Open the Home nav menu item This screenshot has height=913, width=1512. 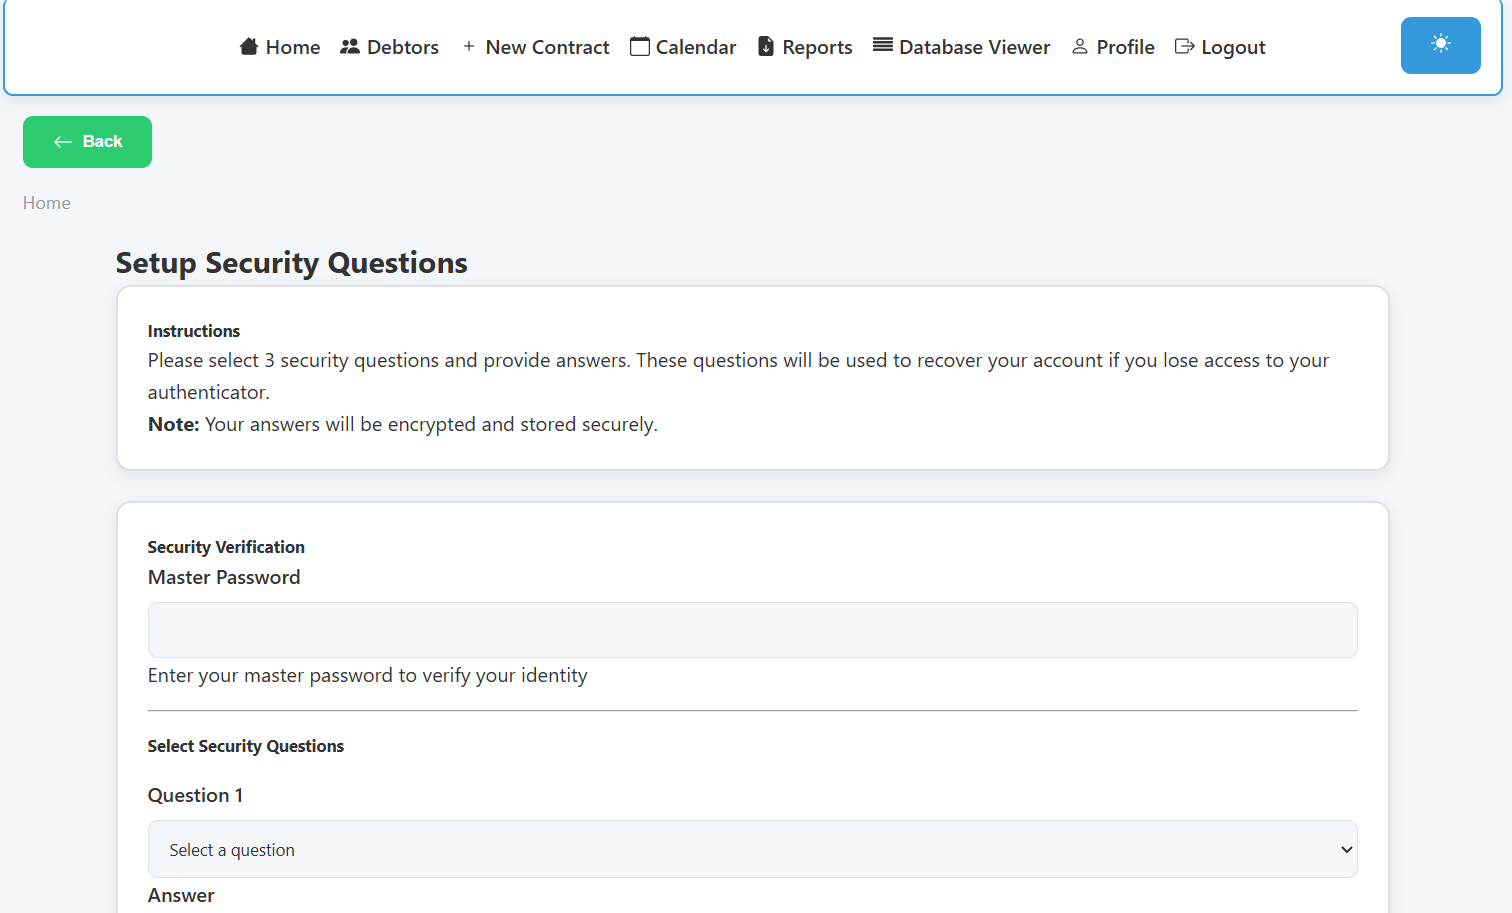coord(293,47)
